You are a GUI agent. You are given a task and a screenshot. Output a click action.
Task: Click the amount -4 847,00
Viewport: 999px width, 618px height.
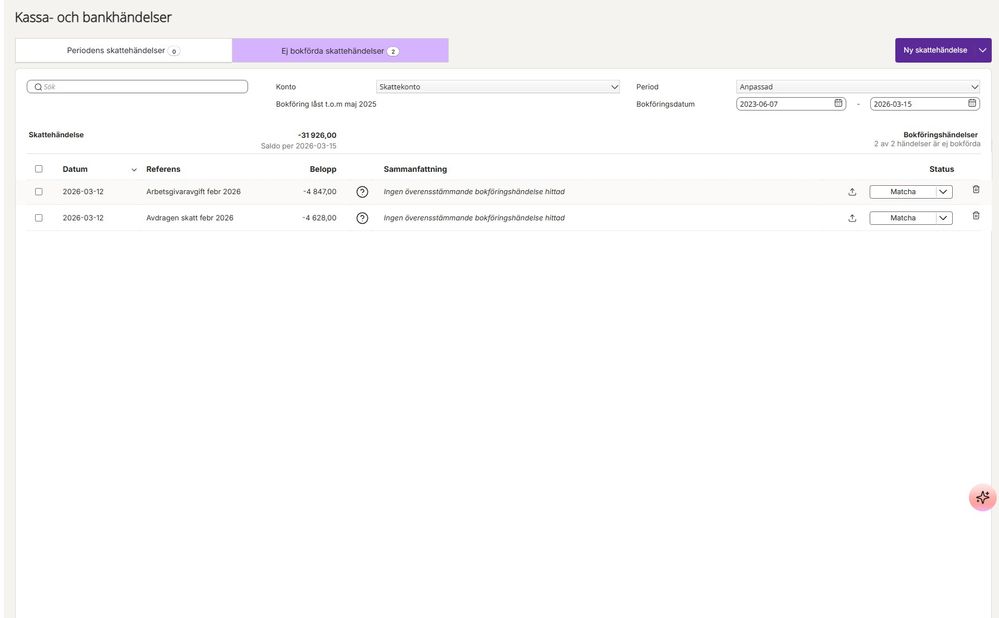320,192
